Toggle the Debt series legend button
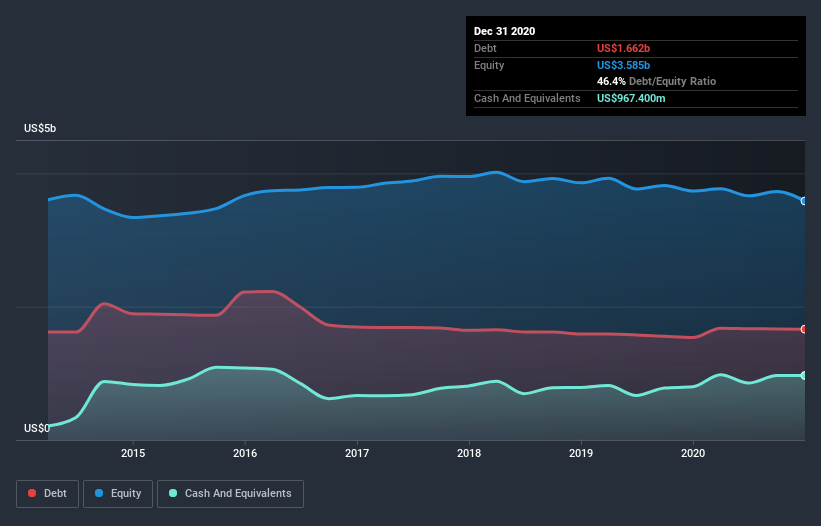 pyautogui.click(x=47, y=494)
